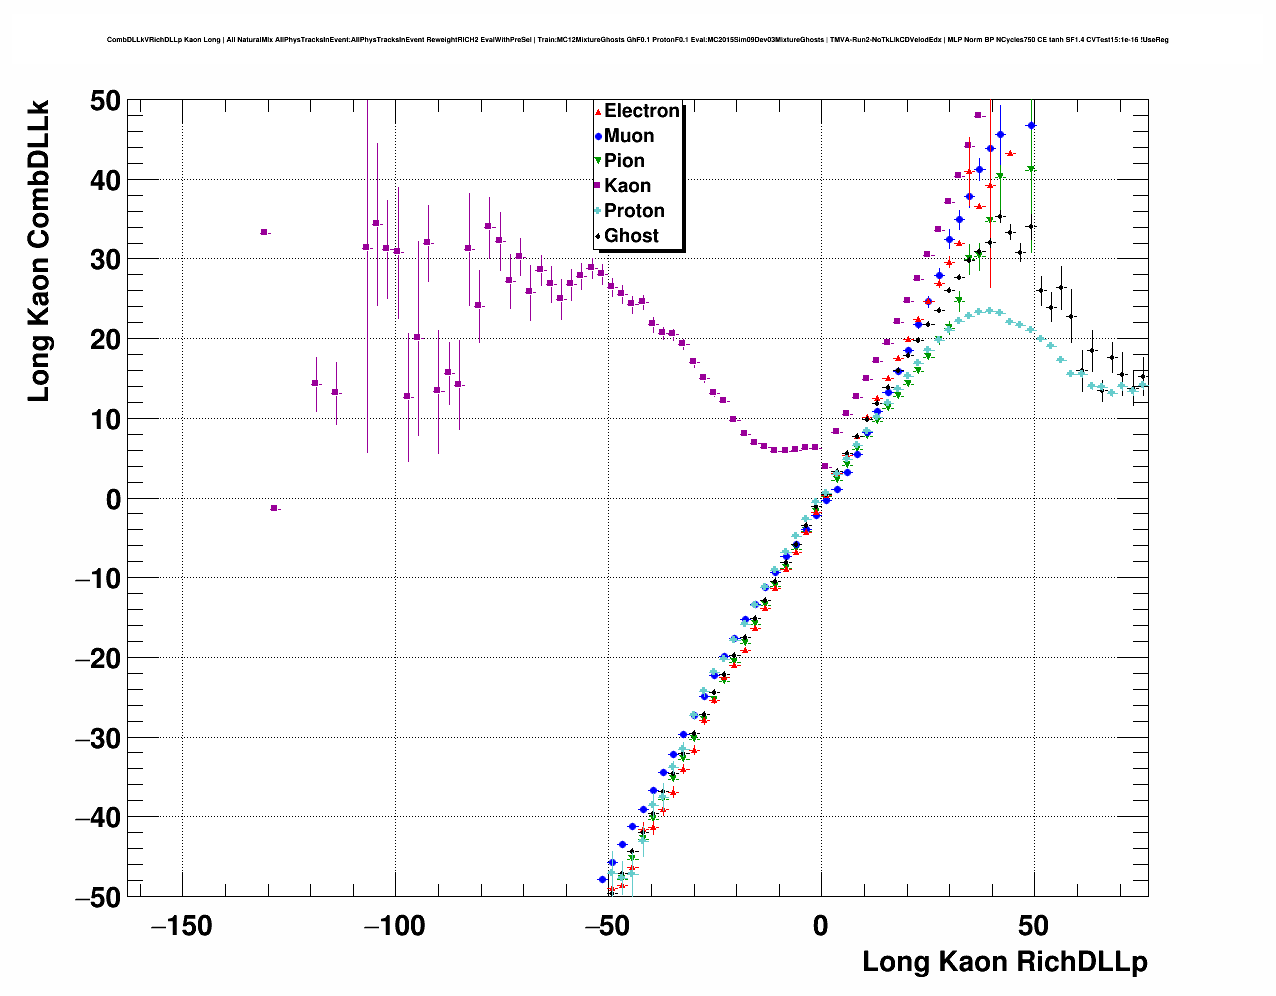Click the red Electron triangle legend marker
This screenshot has width=1276, height=996.
click(x=598, y=111)
